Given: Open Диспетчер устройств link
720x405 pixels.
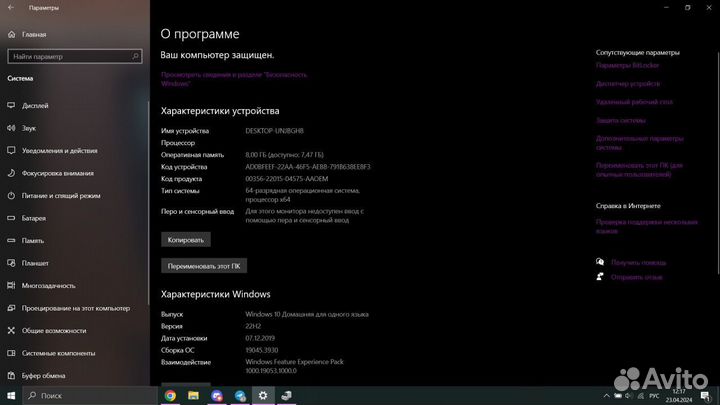Looking at the screenshot, I should pos(628,84).
